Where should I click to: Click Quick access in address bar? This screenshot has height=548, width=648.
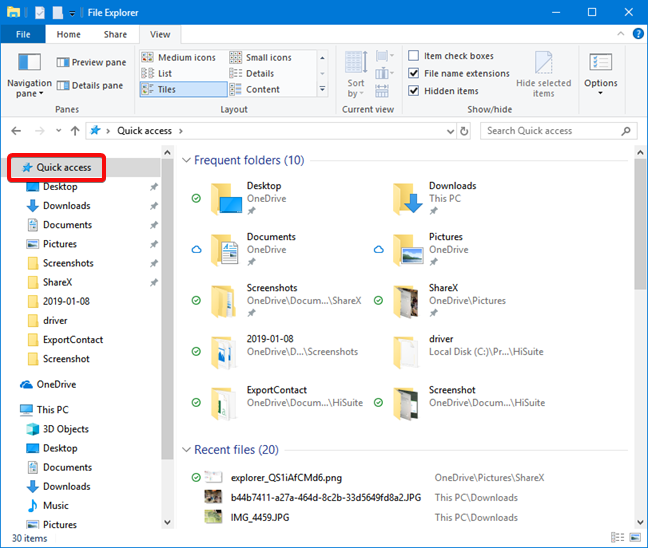tap(144, 131)
